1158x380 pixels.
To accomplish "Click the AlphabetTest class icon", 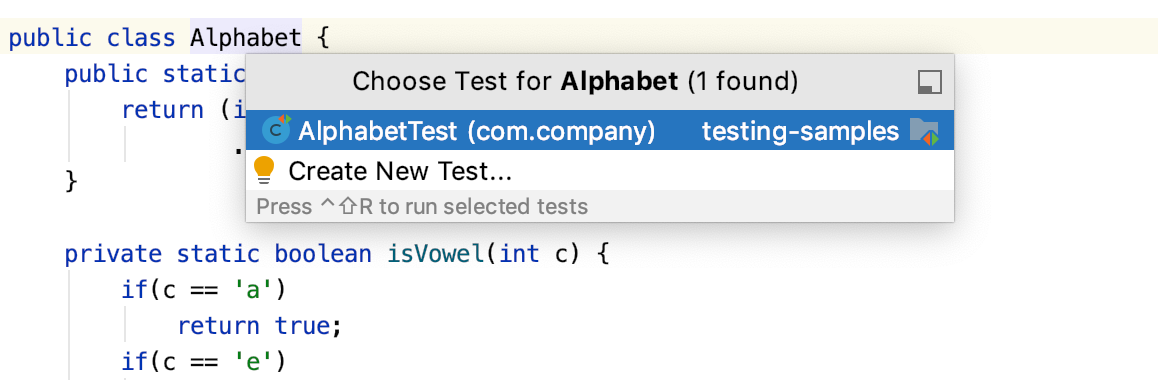I will 277,131.
